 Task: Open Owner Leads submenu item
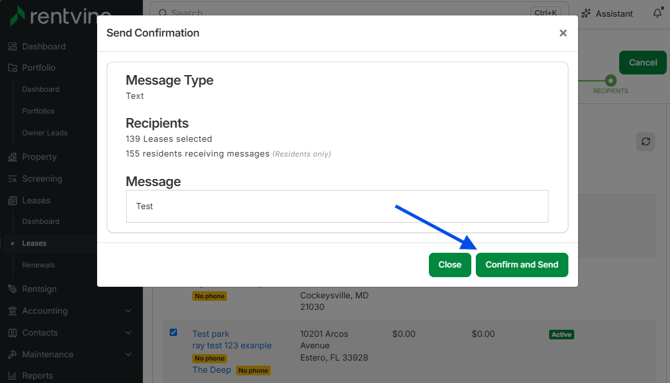point(44,133)
